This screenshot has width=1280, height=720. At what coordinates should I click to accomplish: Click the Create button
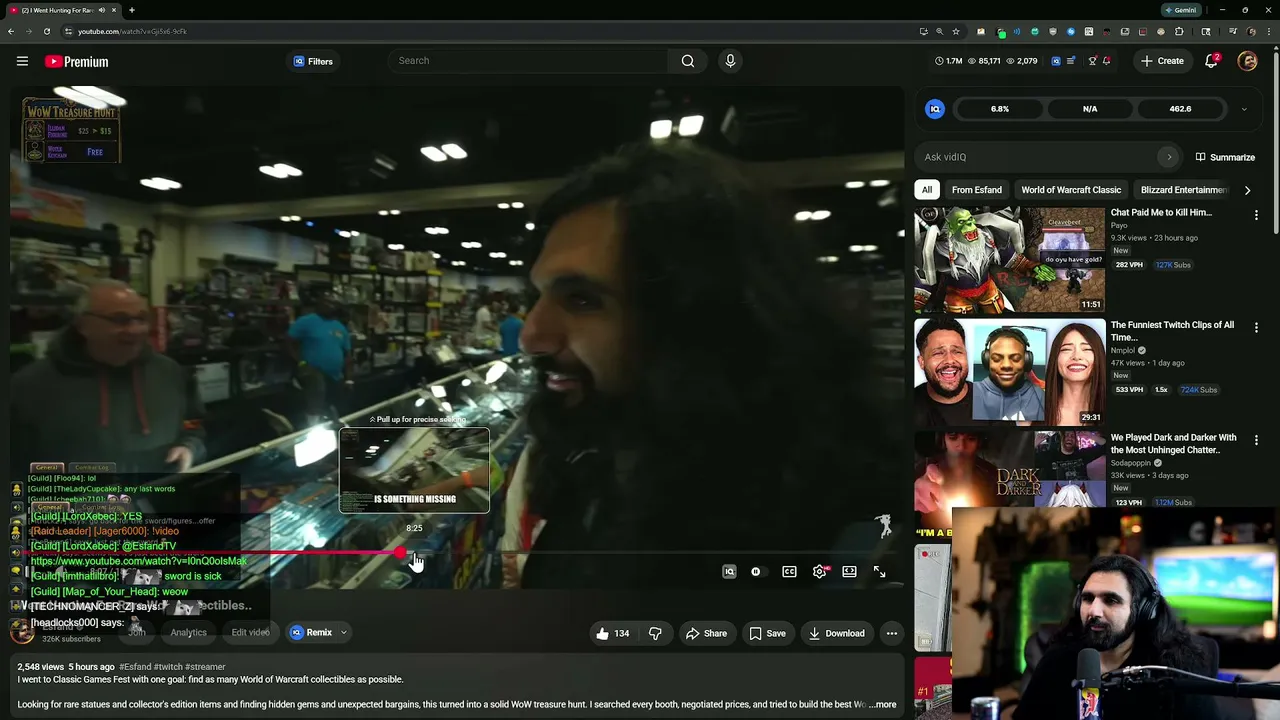coord(1162,61)
